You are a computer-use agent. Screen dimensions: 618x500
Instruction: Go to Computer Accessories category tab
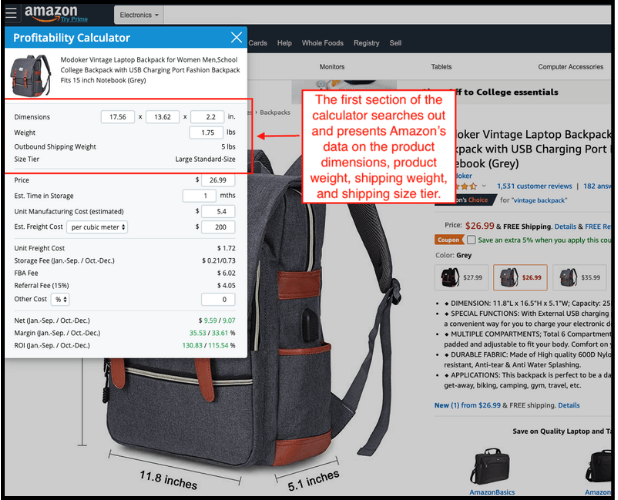570,67
